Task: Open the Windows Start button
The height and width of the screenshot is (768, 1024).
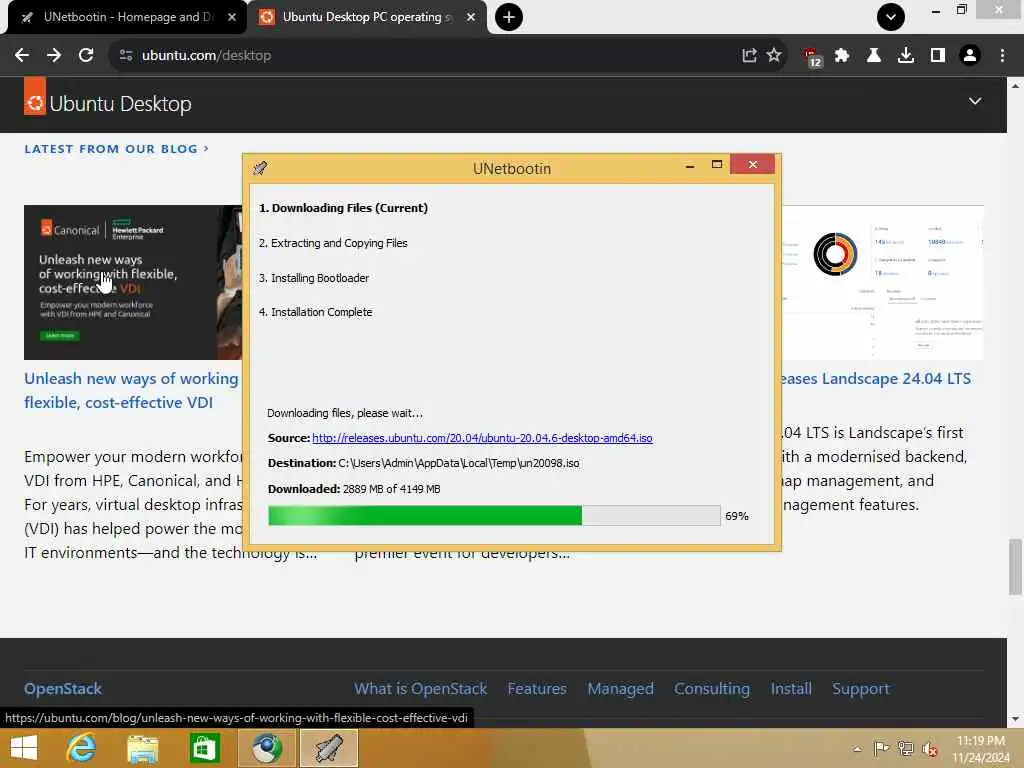Action: click(x=24, y=748)
